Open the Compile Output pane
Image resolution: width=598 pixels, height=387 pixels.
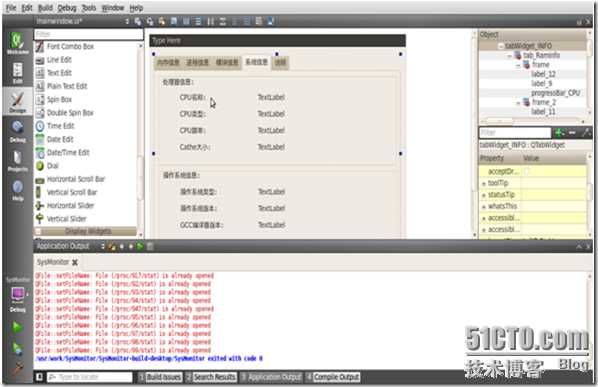(333, 377)
